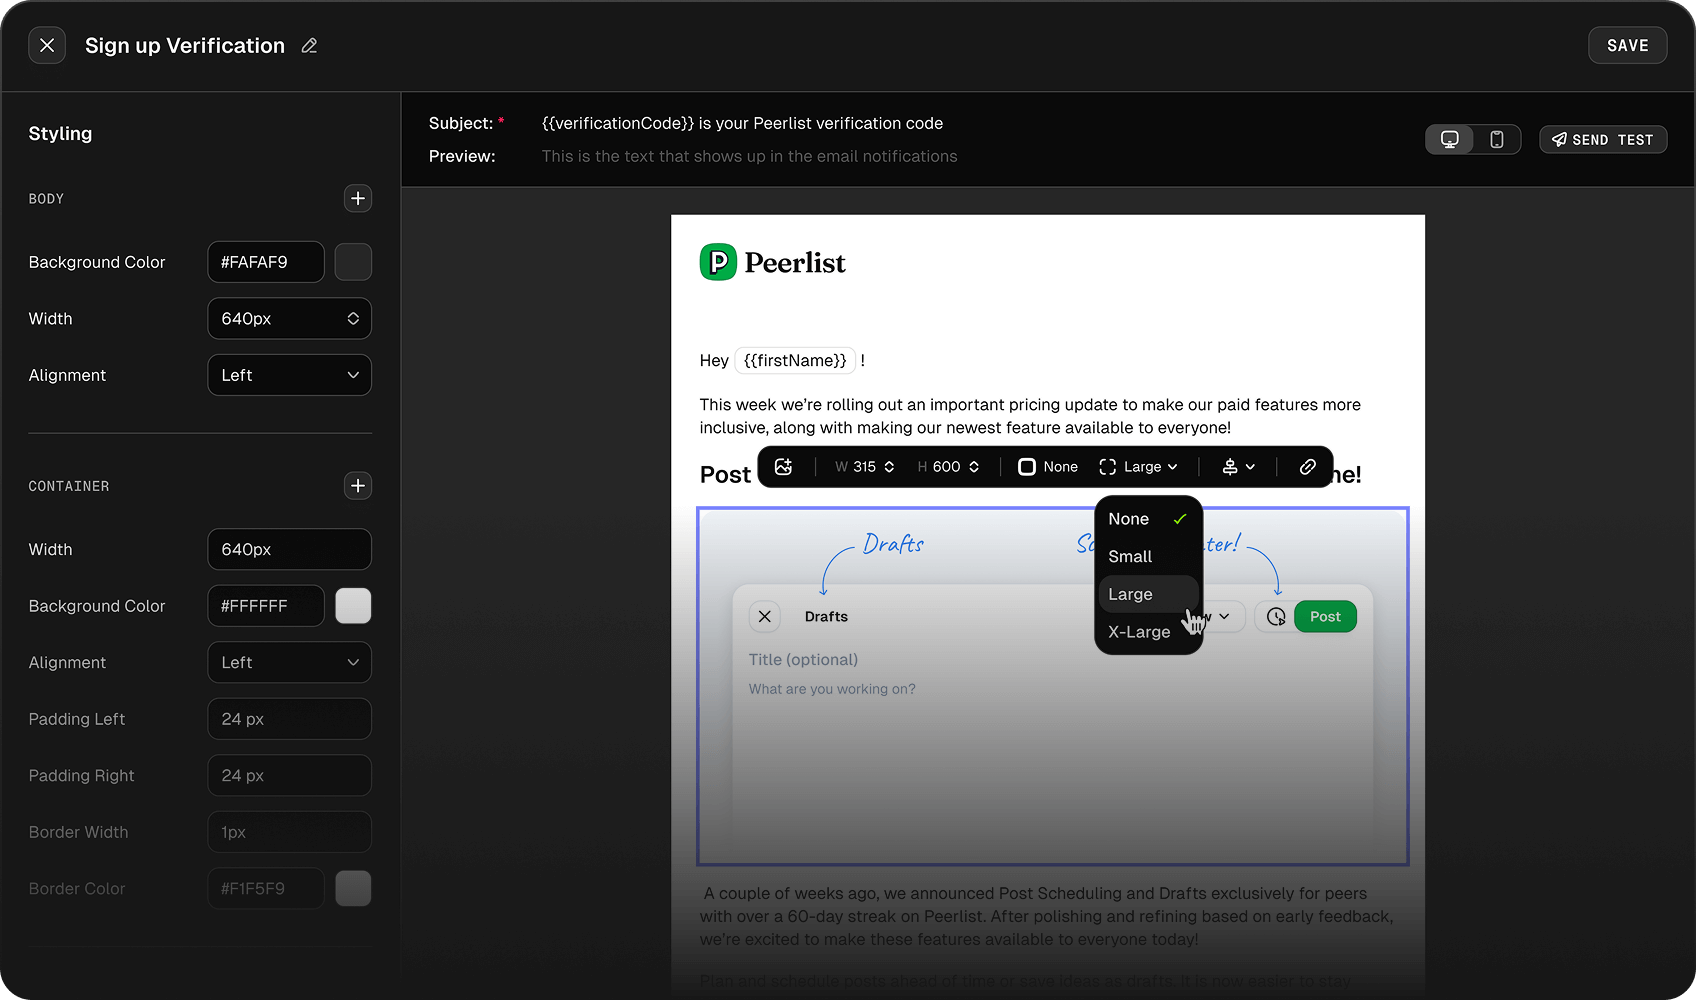Add a new CONTAINER style property via plus icon
This screenshot has width=1696, height=1000.
click(357, 486)
